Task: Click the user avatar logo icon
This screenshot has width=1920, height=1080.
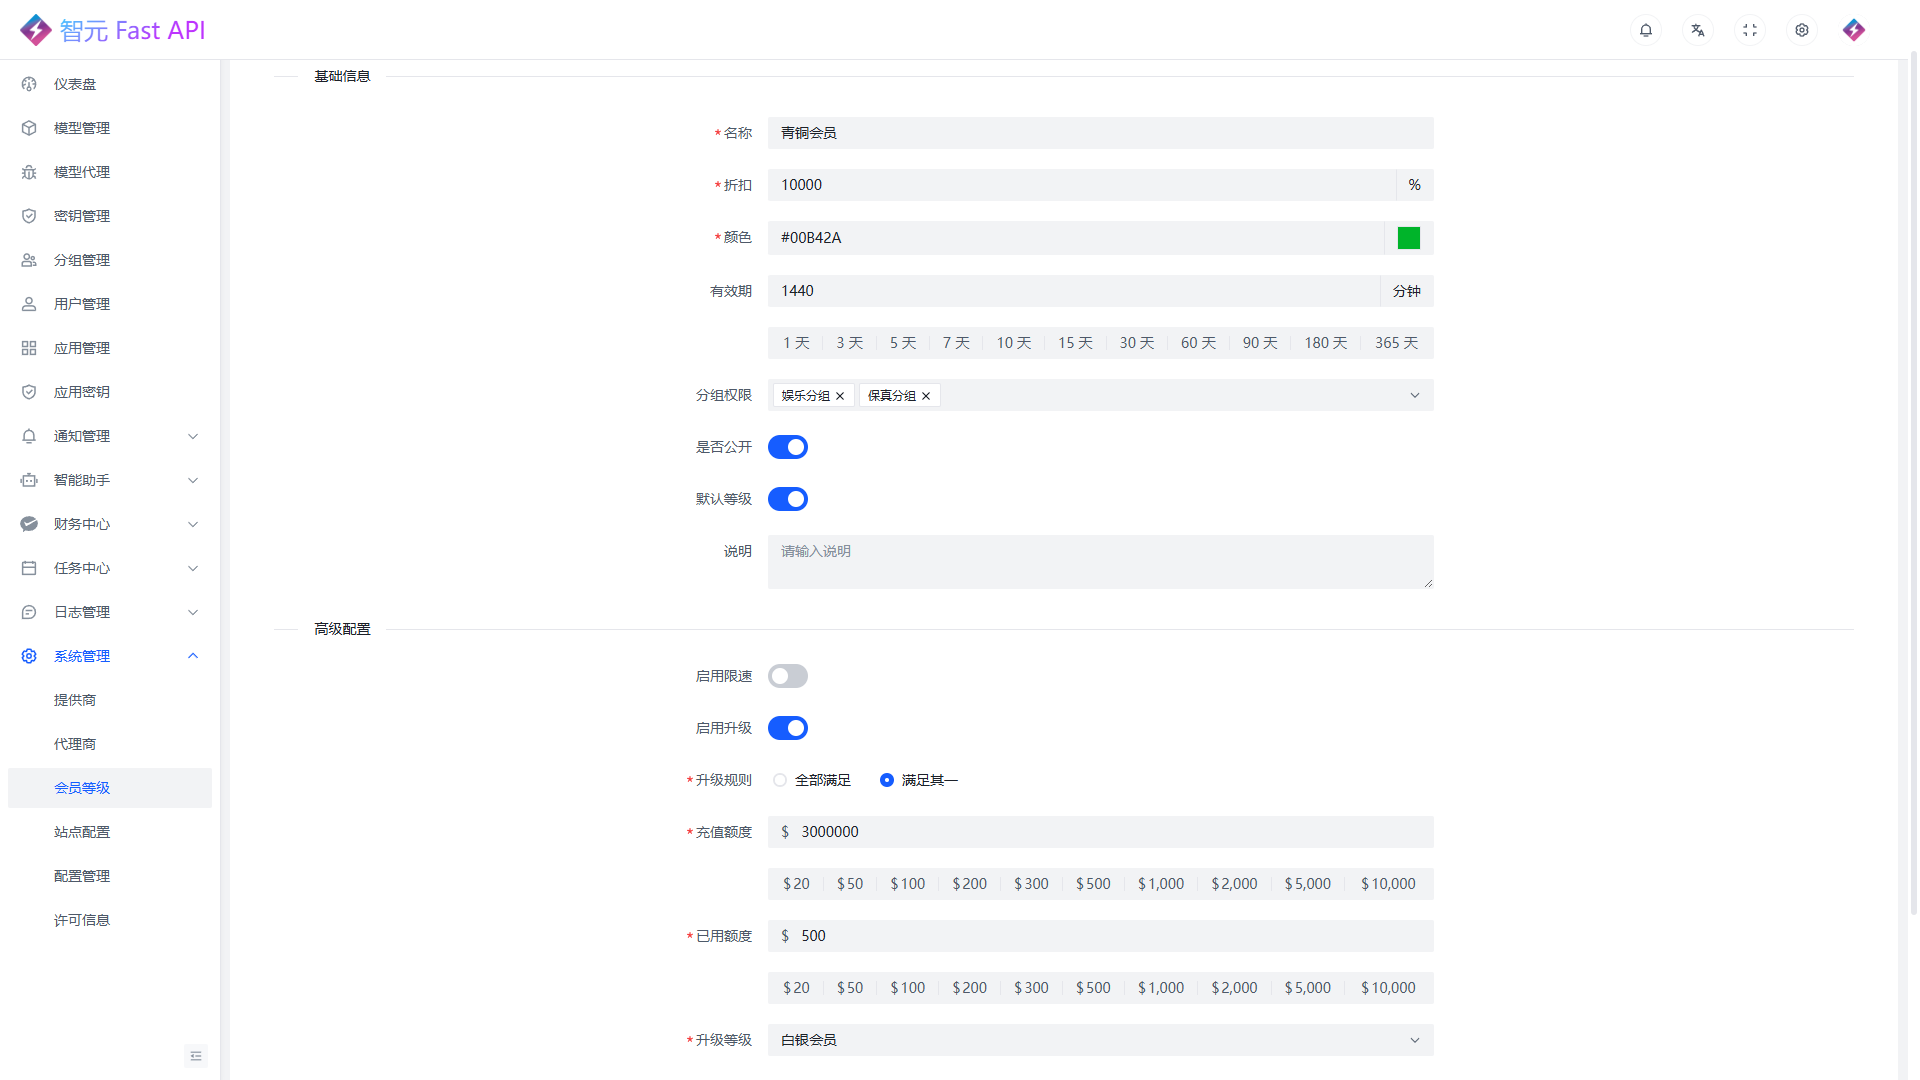Action: pyautogui.click(x=1854, y=30)
